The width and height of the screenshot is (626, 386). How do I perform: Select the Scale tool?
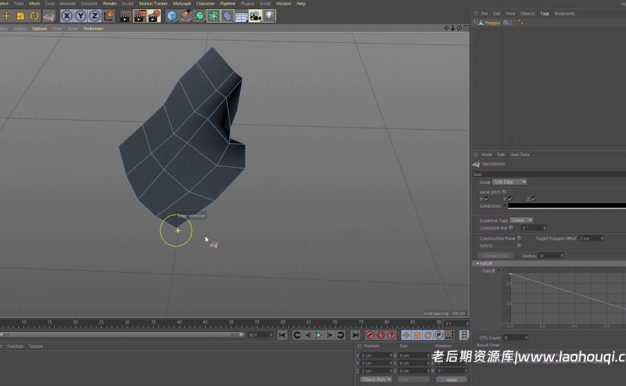pyautogui.click(x=20, y=16)
